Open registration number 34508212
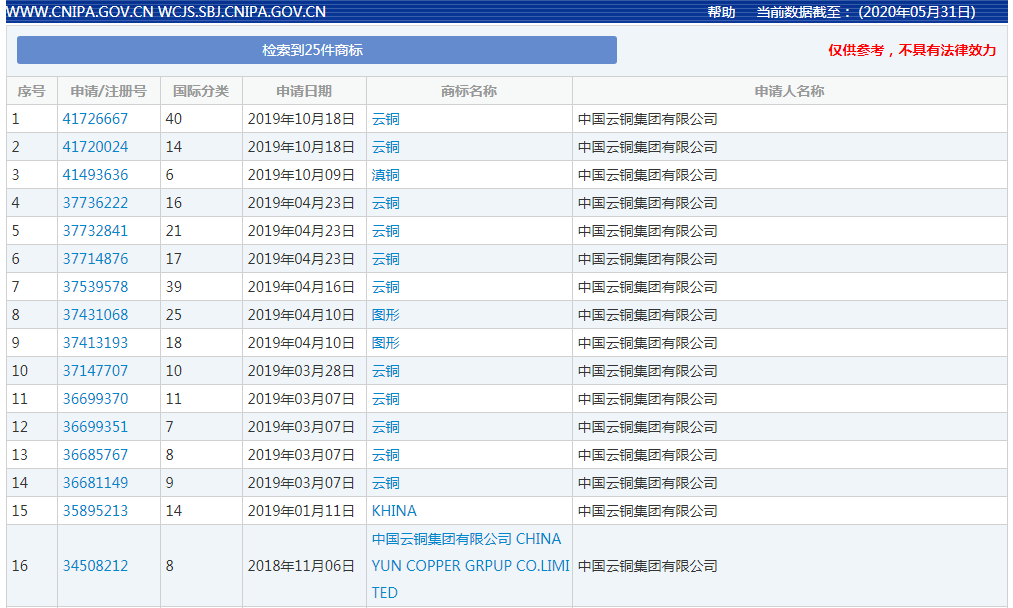Screen dimensions: 1013x608 tap(95, 566)
